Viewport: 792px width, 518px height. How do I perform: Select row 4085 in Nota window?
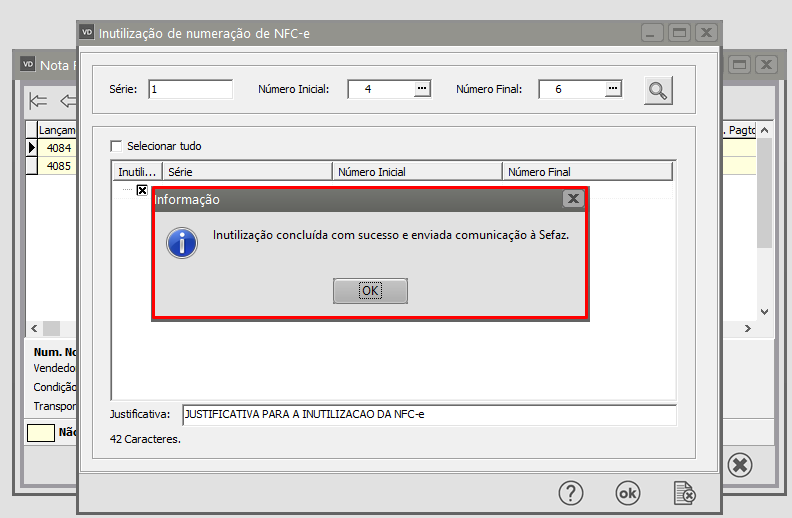click(59, 166)
